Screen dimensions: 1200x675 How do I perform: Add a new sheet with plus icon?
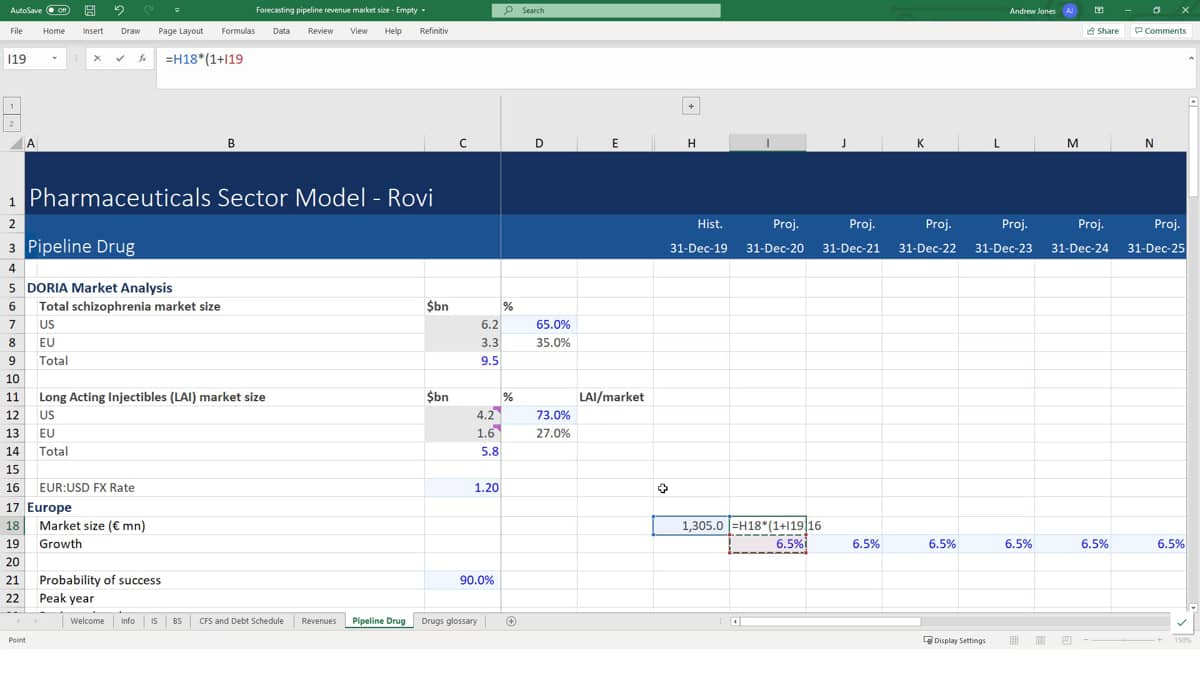click(511, 621)
